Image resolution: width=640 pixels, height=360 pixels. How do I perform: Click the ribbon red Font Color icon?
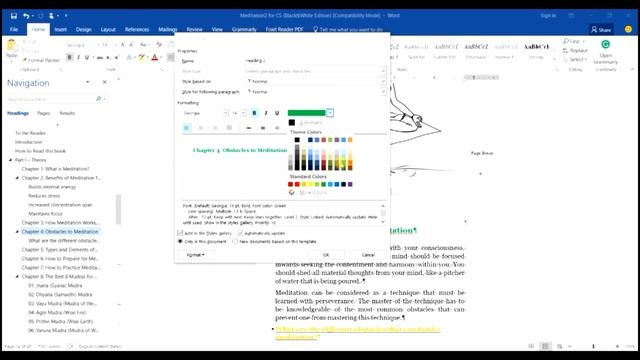pos(155,58)
